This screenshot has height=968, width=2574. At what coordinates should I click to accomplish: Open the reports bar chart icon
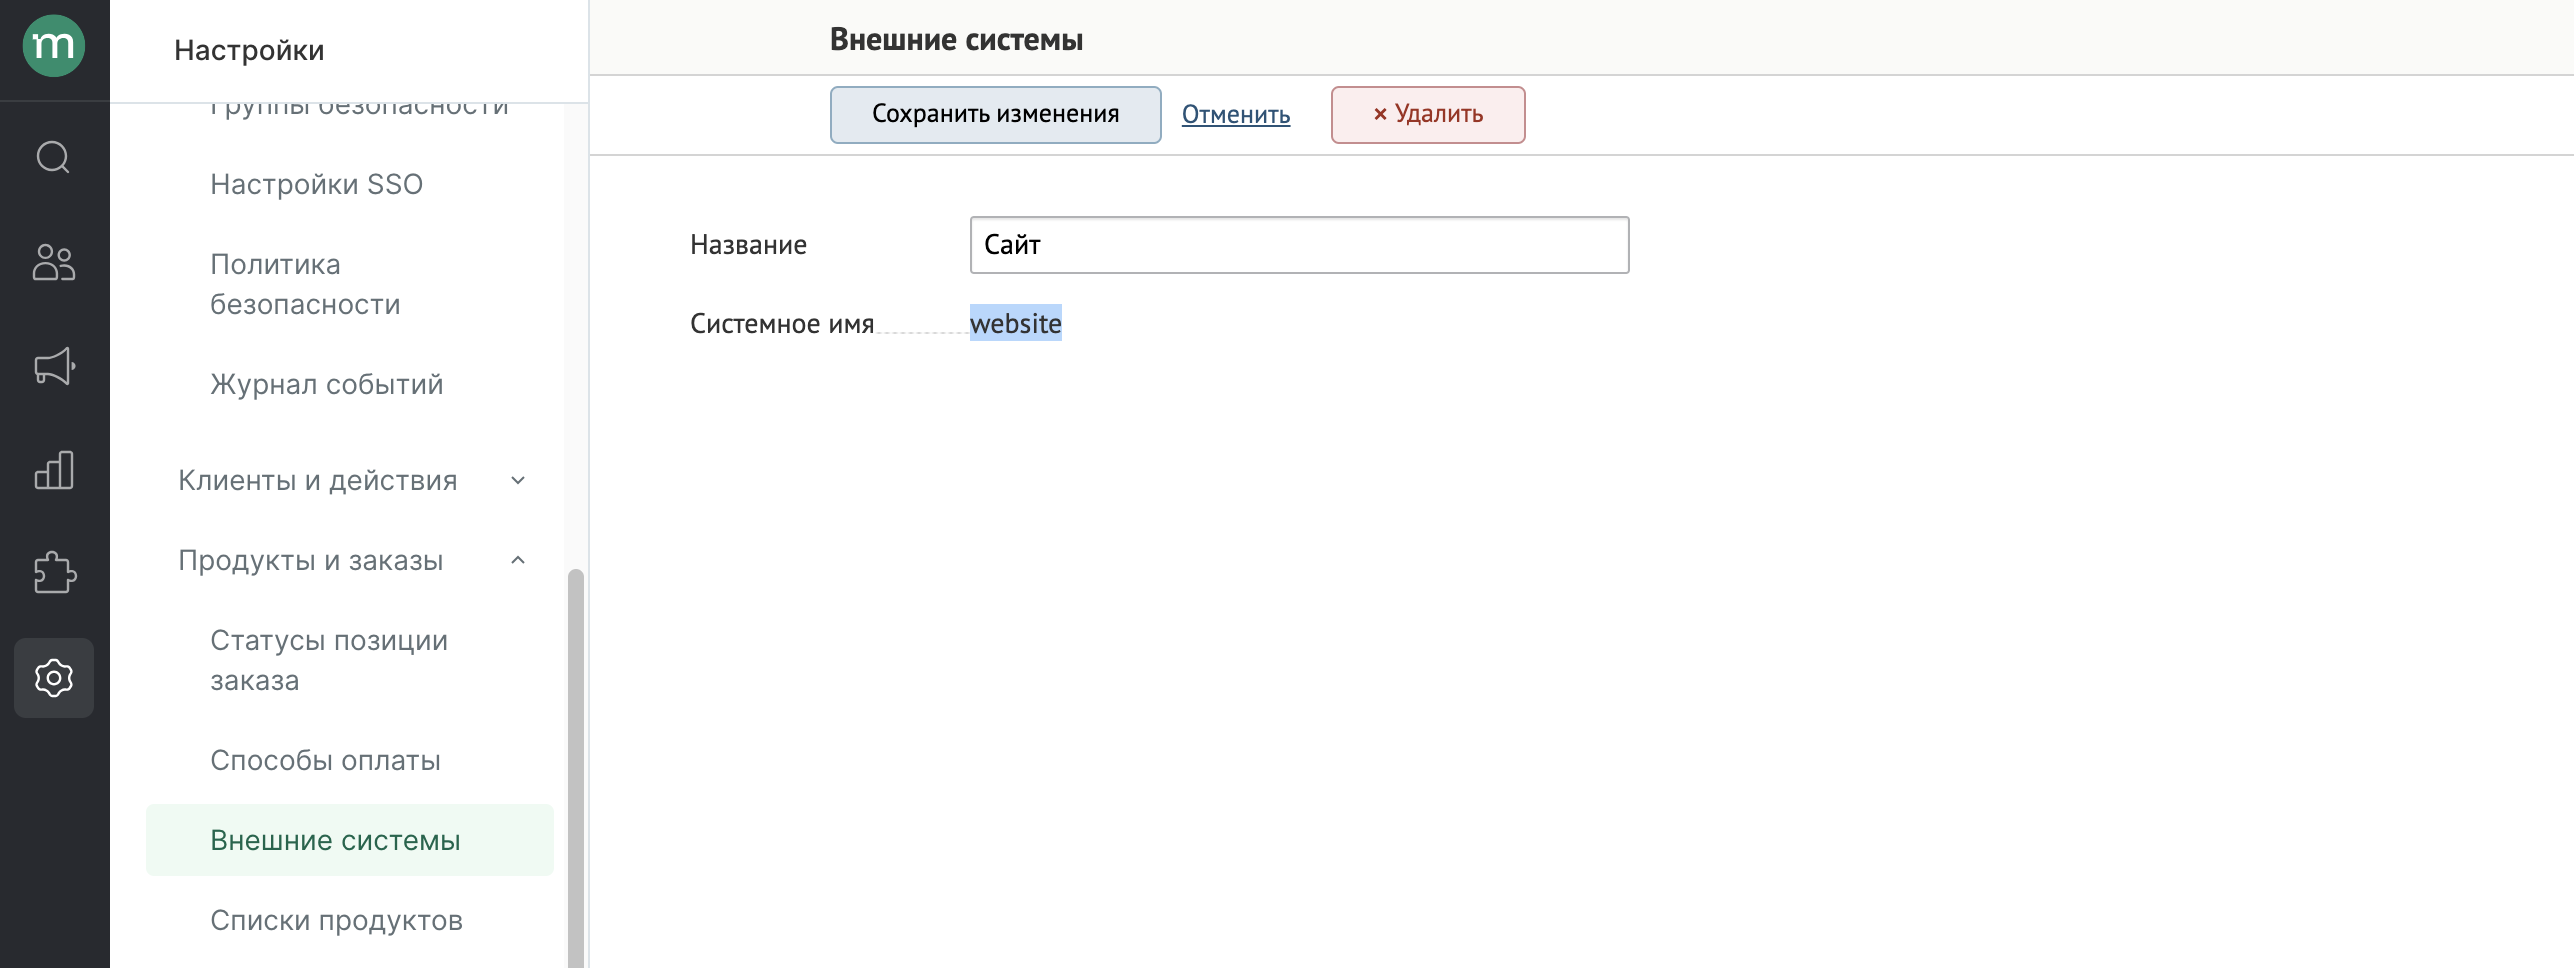point(54,470)
